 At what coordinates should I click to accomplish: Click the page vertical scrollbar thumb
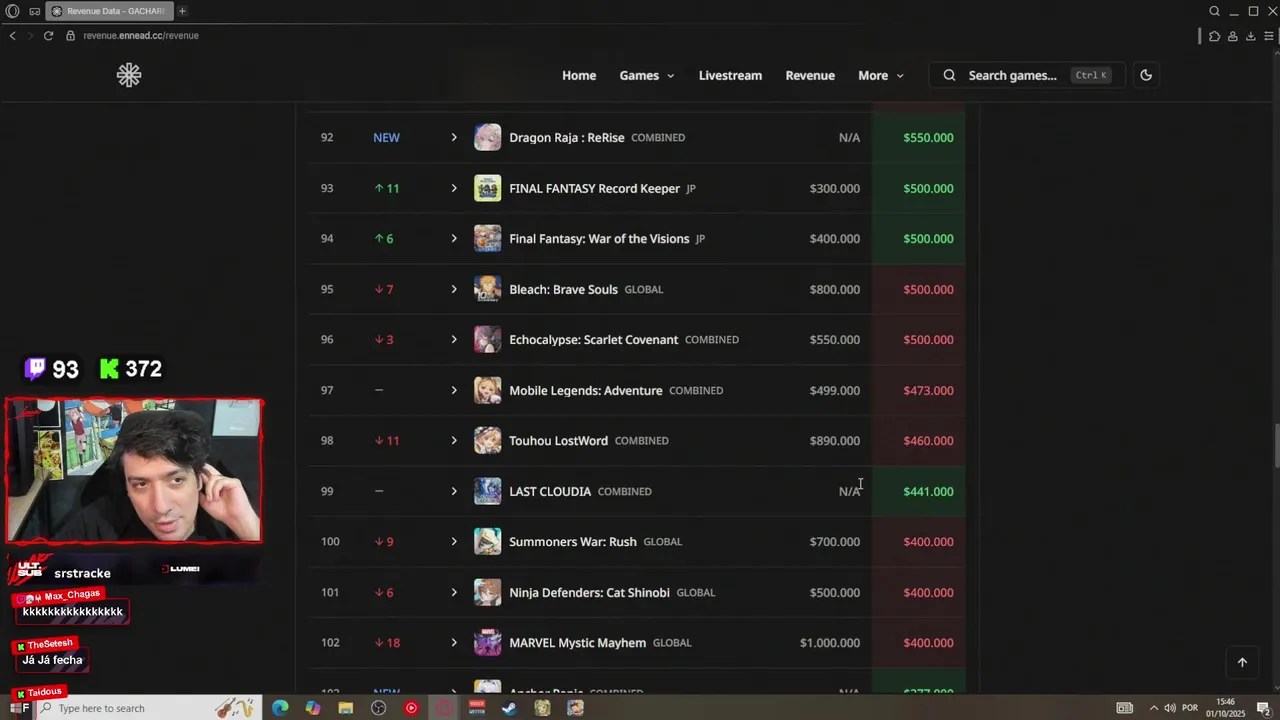1276,445
